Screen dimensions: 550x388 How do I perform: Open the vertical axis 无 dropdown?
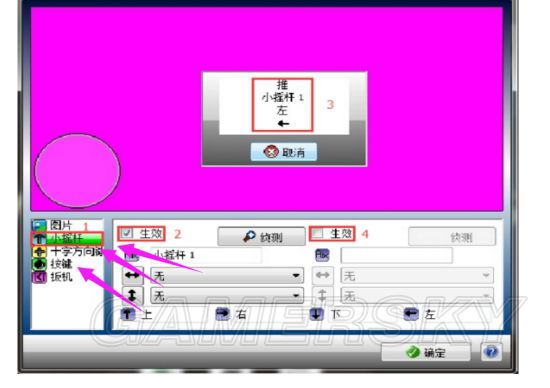pos(227,296)
